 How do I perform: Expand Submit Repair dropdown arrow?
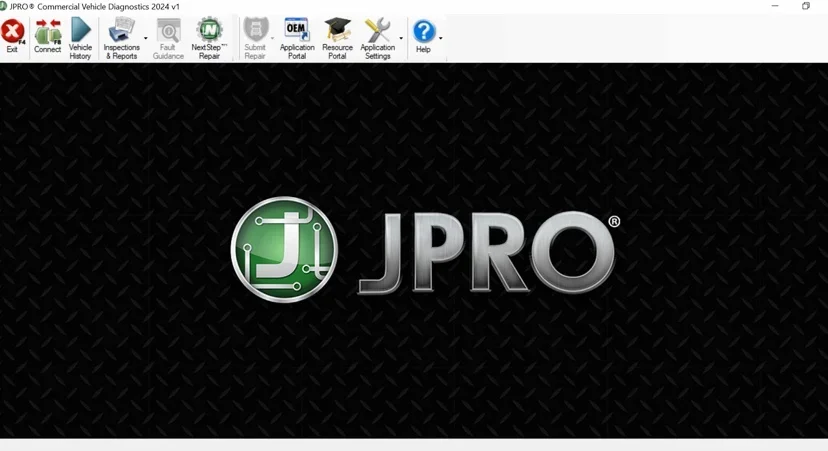(272, 39)
